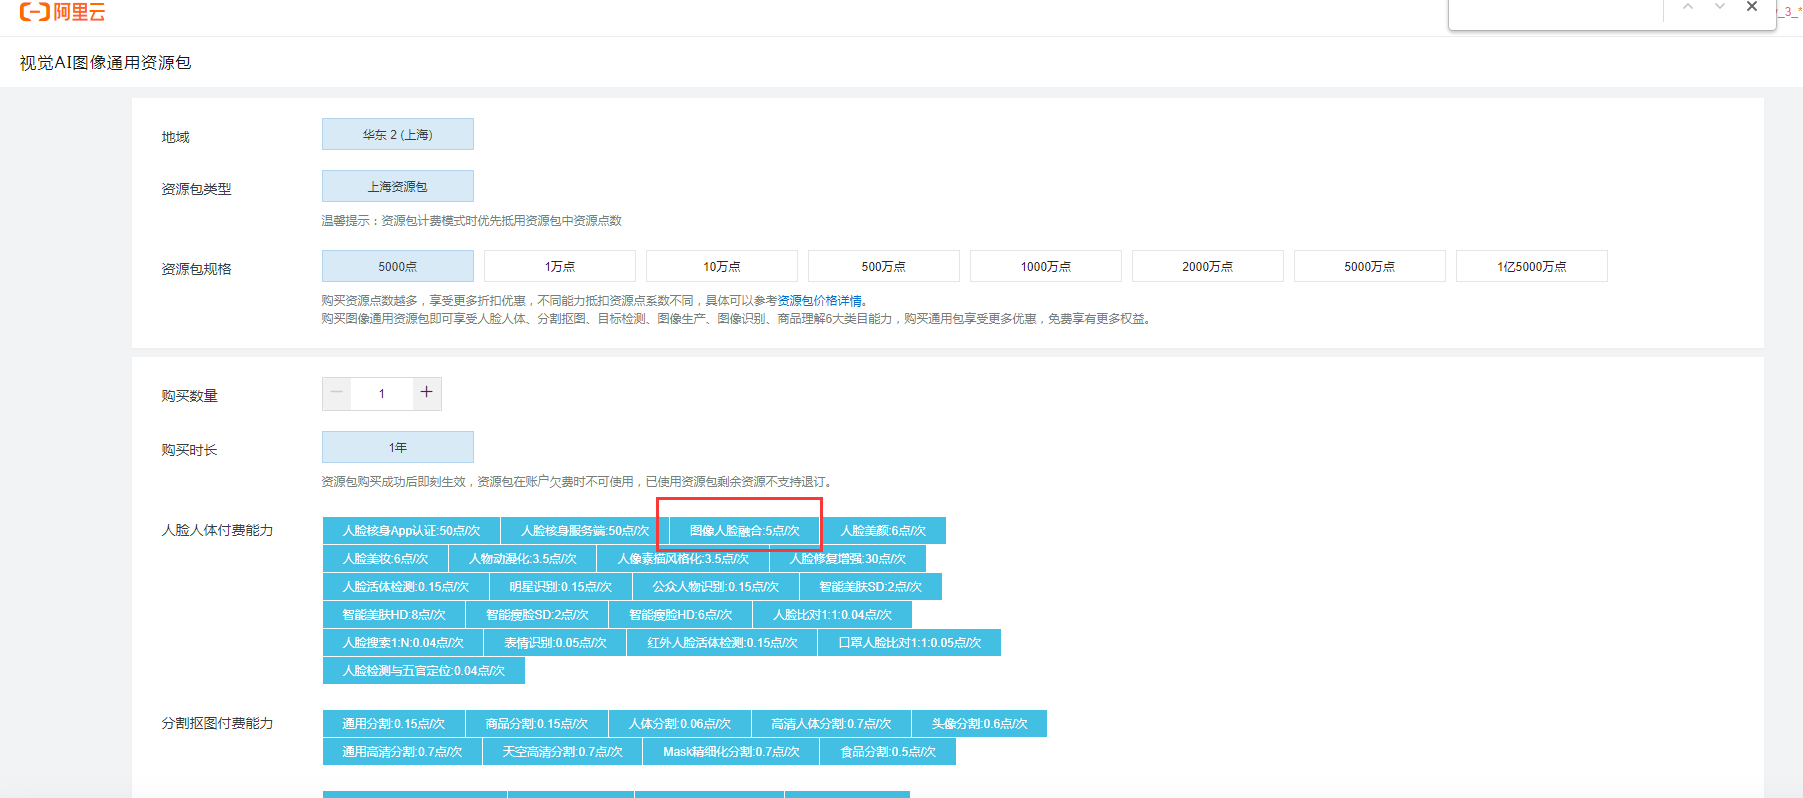Choose the 10万点 package size

click(722, 266)
